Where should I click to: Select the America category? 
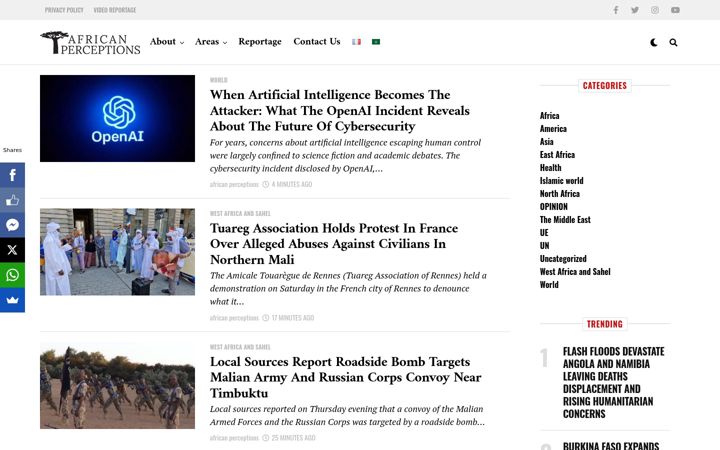(553, 129)
